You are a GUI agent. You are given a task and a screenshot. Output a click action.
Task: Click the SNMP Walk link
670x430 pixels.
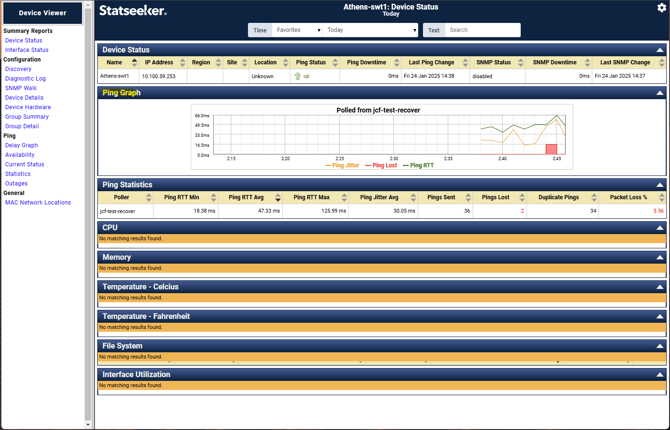coord(21,88)
